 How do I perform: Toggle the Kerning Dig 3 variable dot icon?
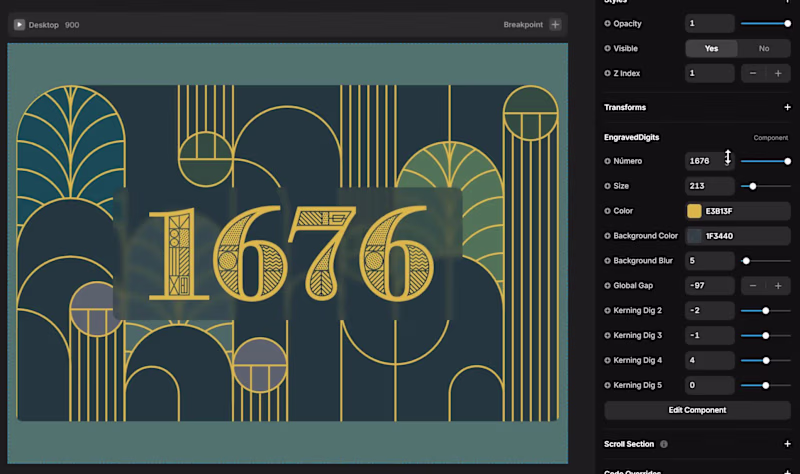(607, 336)
